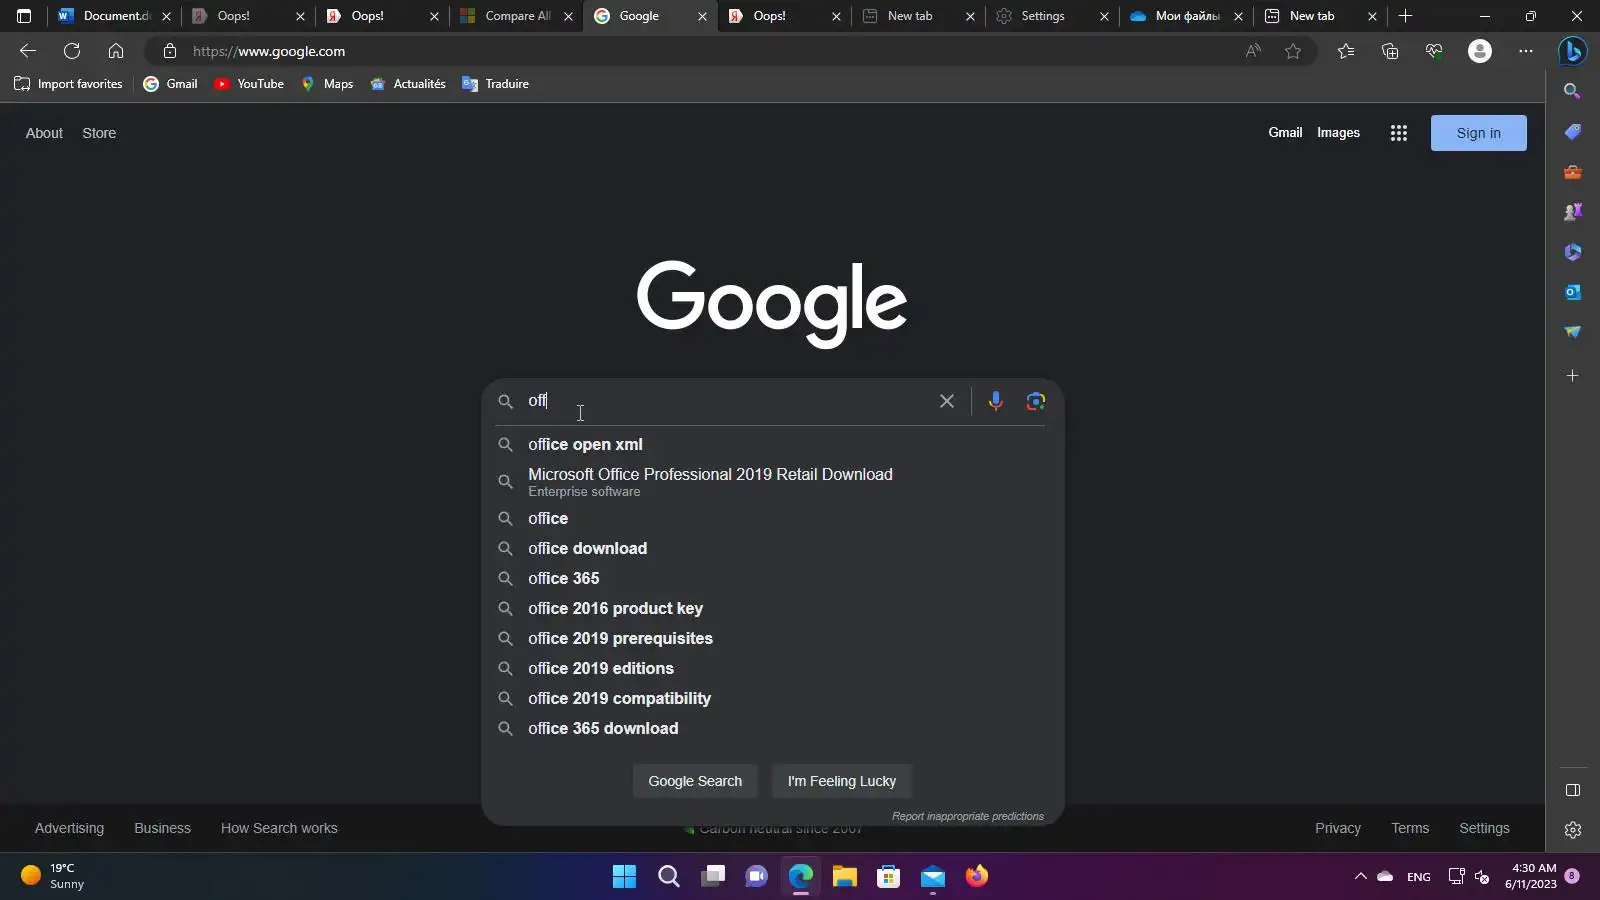Click the About link

(44, 133)
